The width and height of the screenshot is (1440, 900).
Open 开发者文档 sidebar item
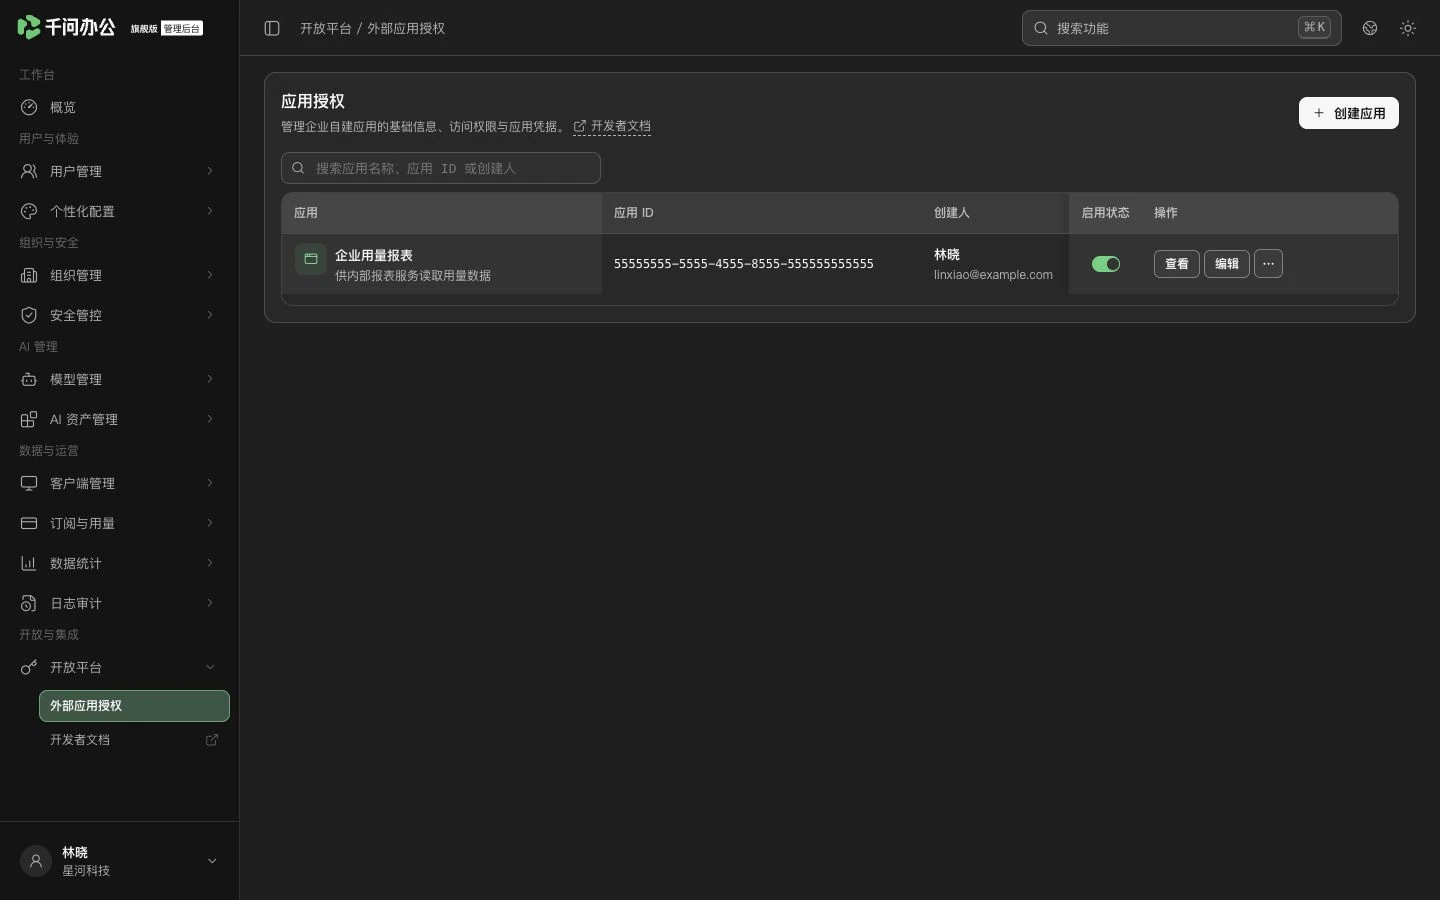134,740
